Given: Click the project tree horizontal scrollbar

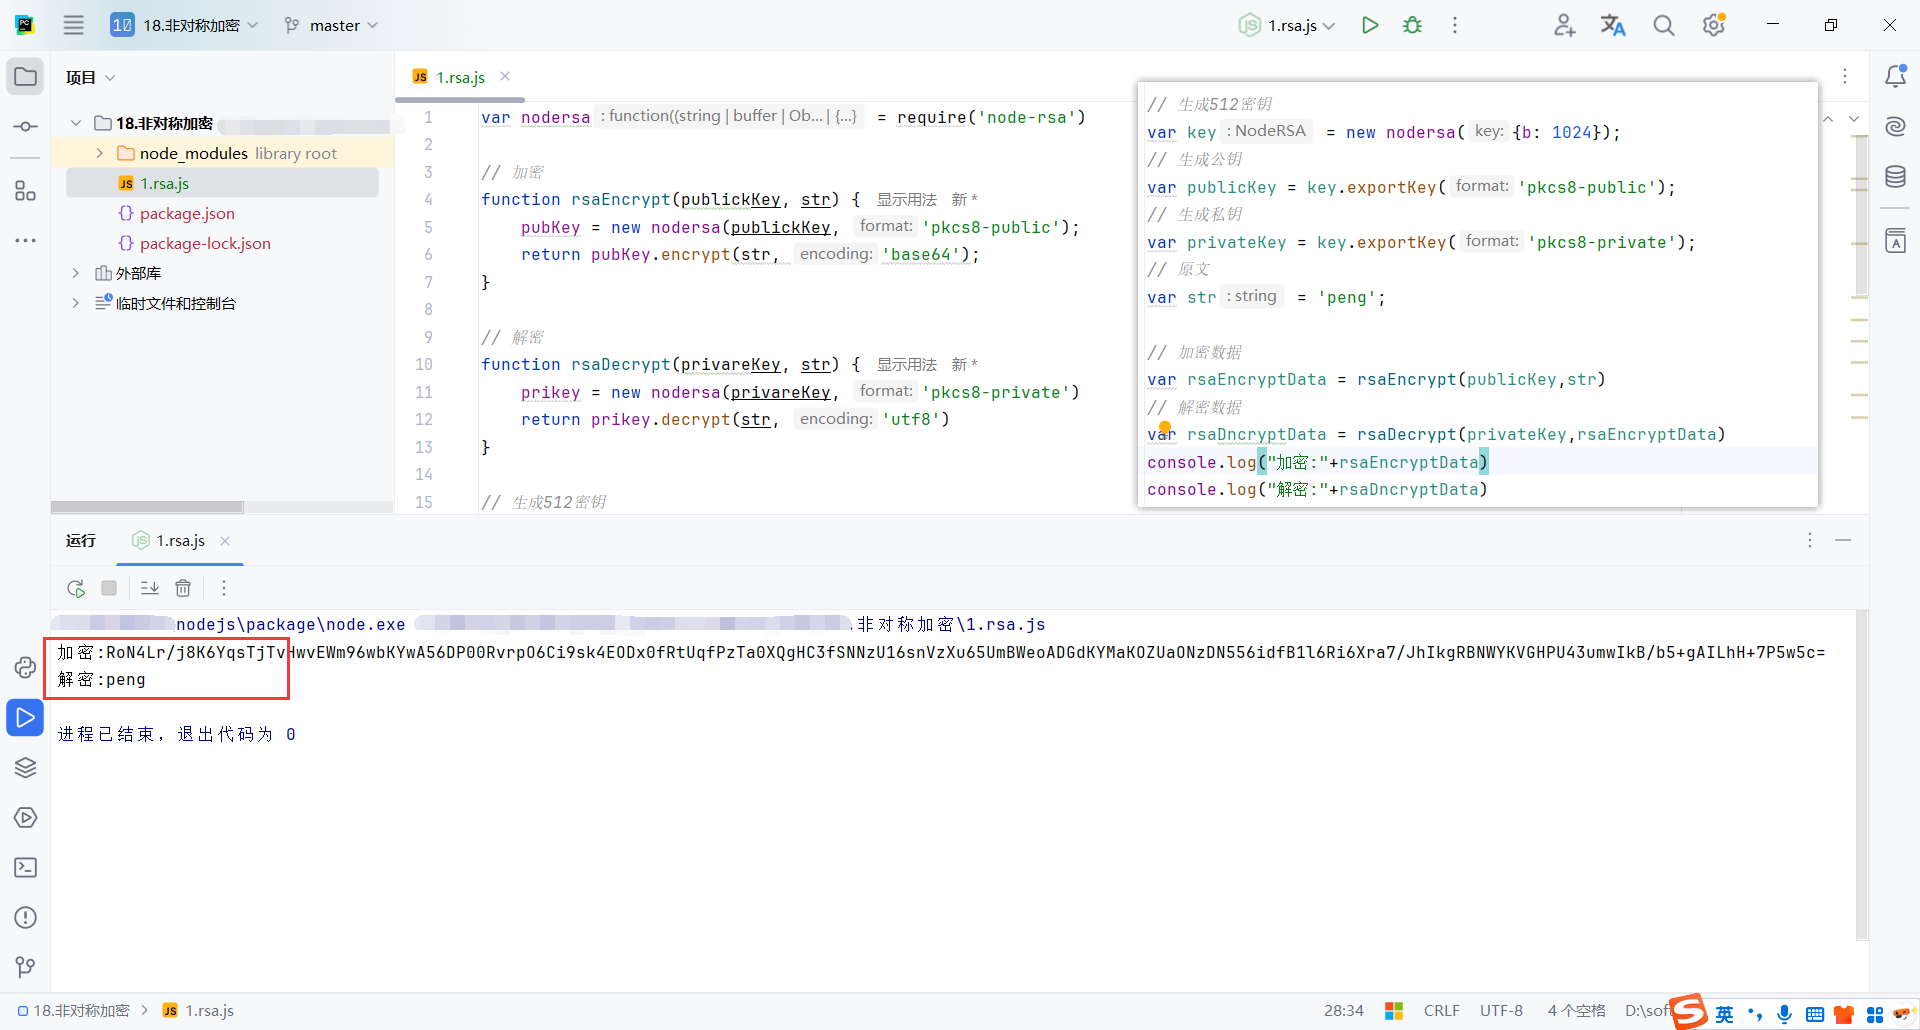Looking at the screenshot, I should point(147,507).
